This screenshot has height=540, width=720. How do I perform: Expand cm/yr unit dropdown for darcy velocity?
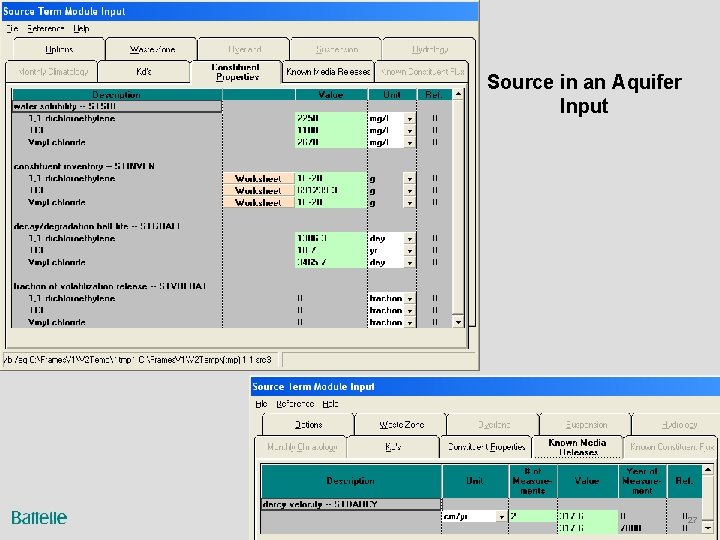(501, 517)
